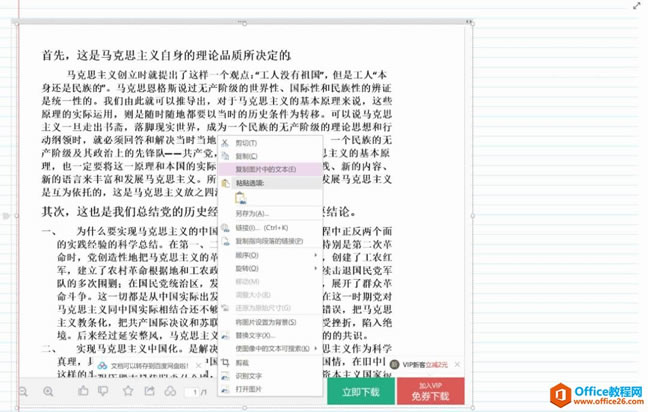Choose 打开图片 in the context menu
648x412 pixels.
point(270,389)
